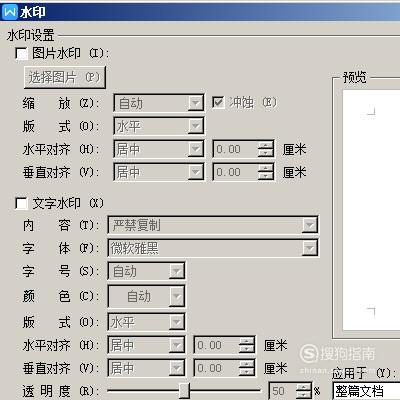Open text watermark 水平对齐 dropdown
Viewport: 400px width, 400px height.
point(146,345)
